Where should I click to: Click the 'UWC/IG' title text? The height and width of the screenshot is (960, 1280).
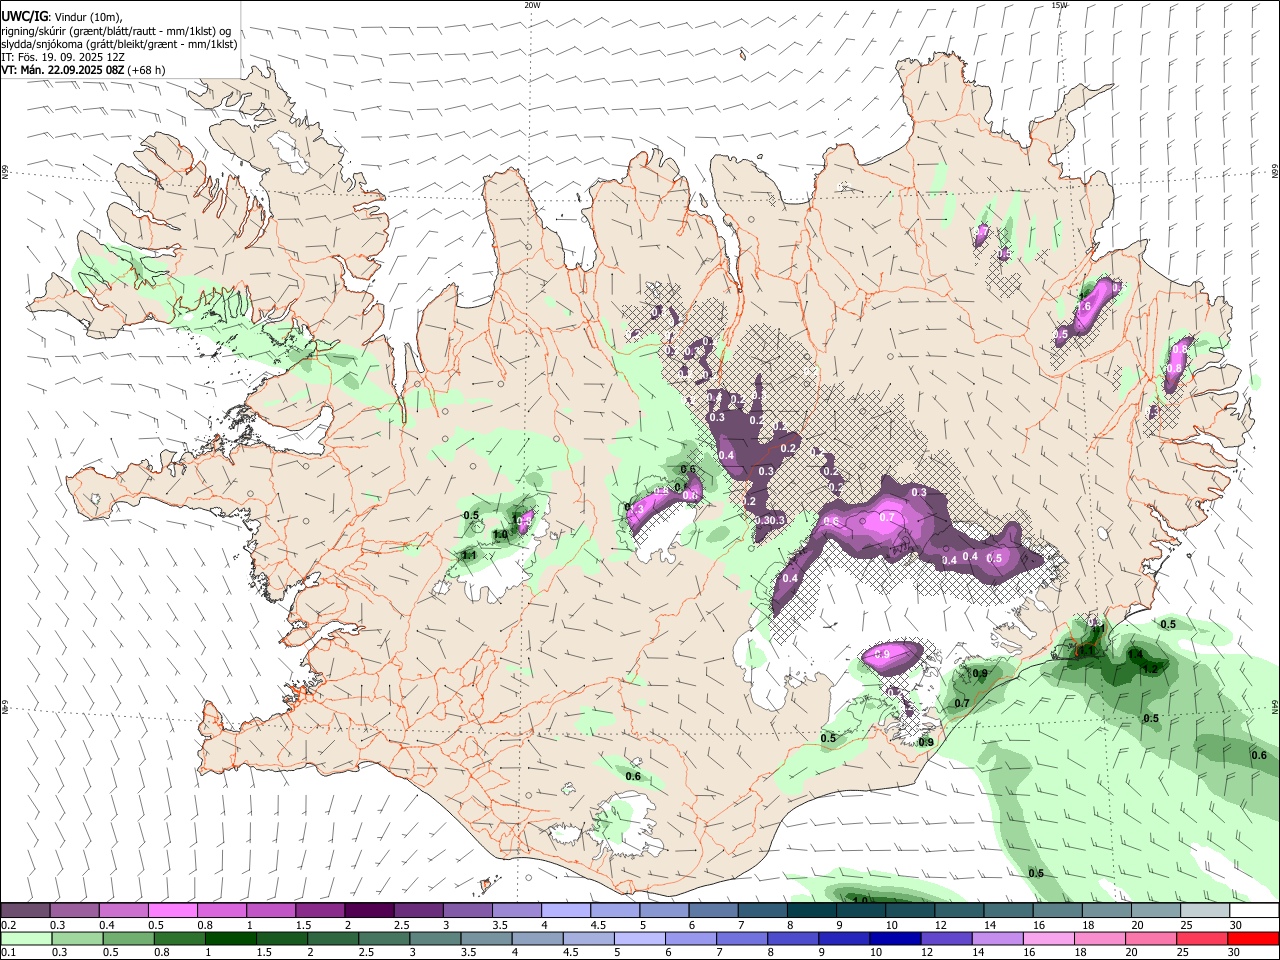(x=25, y=16)
